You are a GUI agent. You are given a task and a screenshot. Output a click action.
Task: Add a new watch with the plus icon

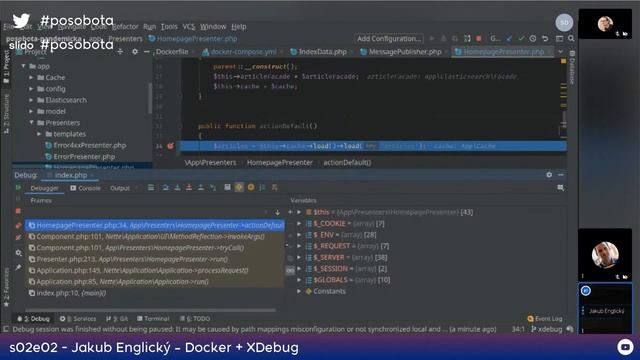coord(290,212)
